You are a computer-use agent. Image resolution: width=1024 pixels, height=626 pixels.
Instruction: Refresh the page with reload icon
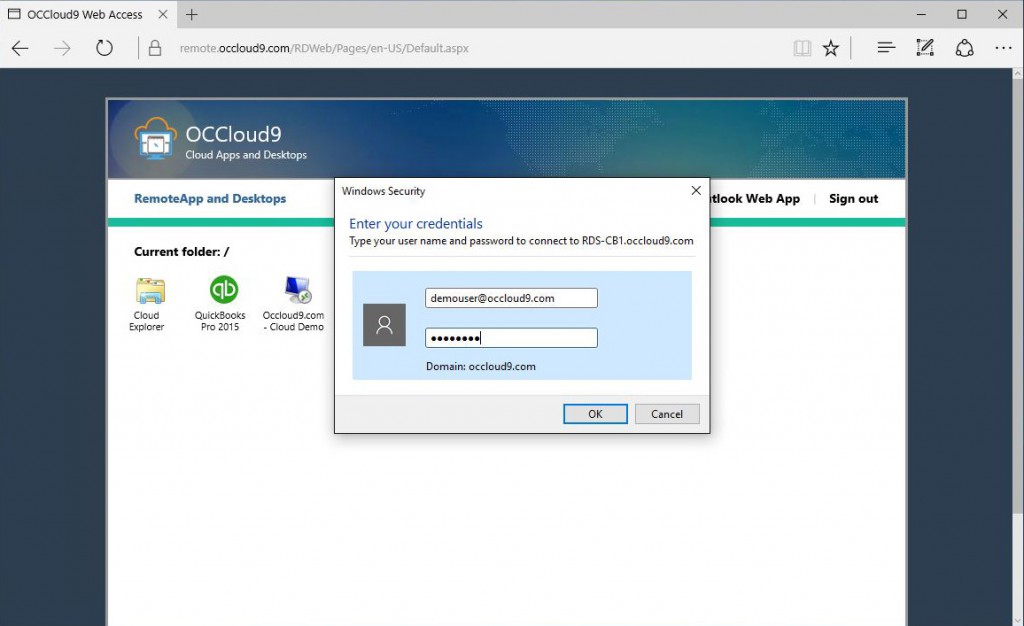pyautogui.click(x=104, y=48)
